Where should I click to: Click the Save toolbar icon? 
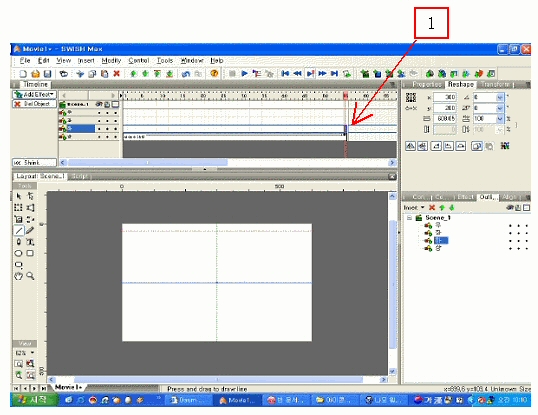point(47,74)
